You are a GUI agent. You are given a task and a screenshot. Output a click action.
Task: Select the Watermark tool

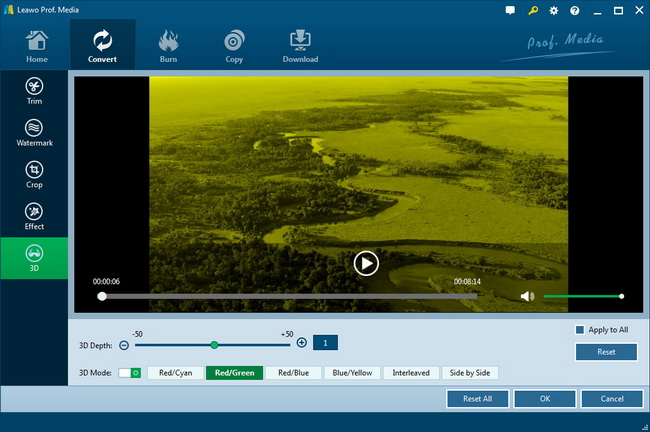pyautogui.click(x=34, y=133)
